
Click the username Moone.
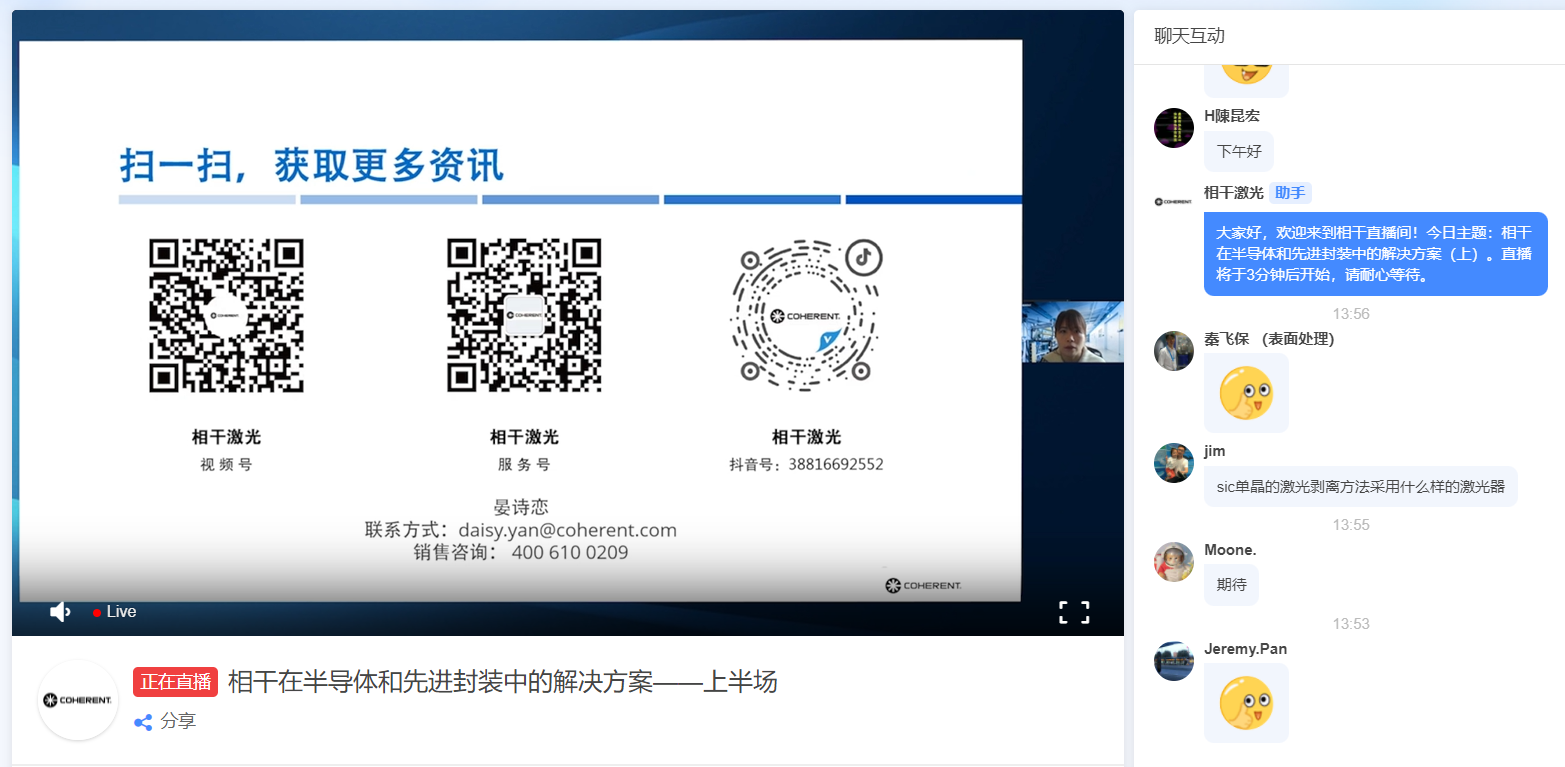(x=1230, y=550)
